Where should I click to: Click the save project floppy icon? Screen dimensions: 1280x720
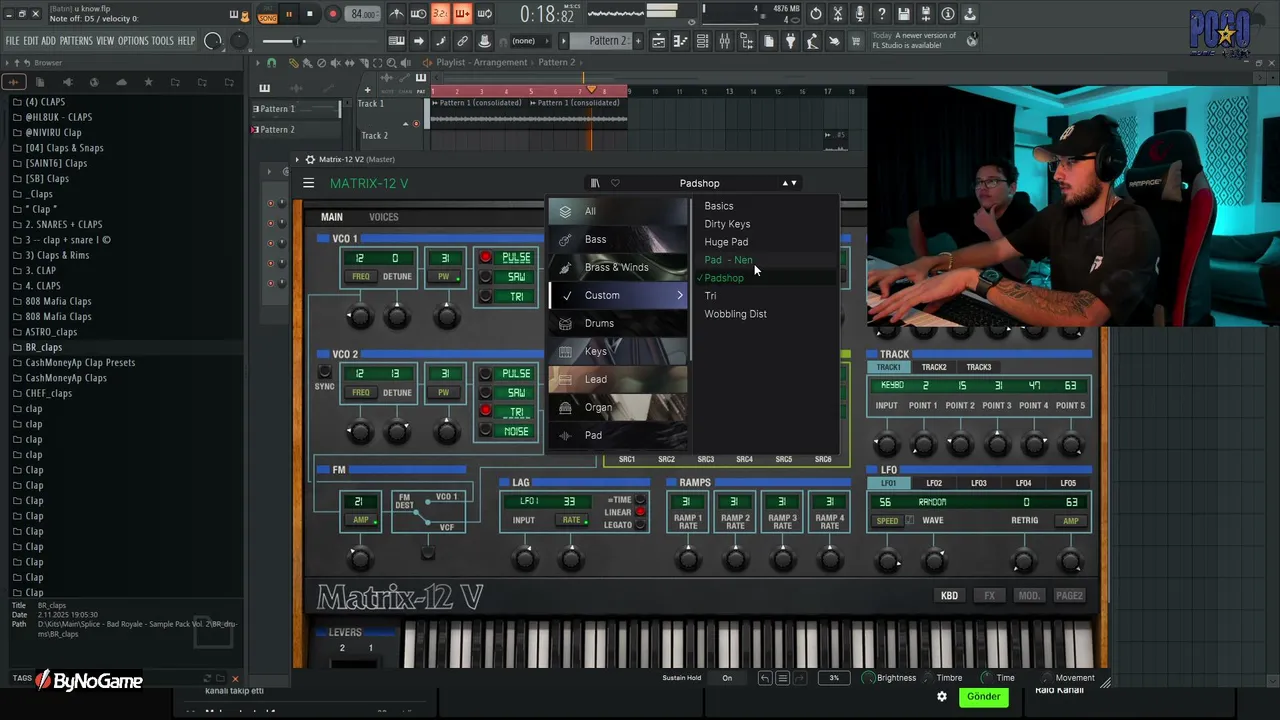coord(904,14)
